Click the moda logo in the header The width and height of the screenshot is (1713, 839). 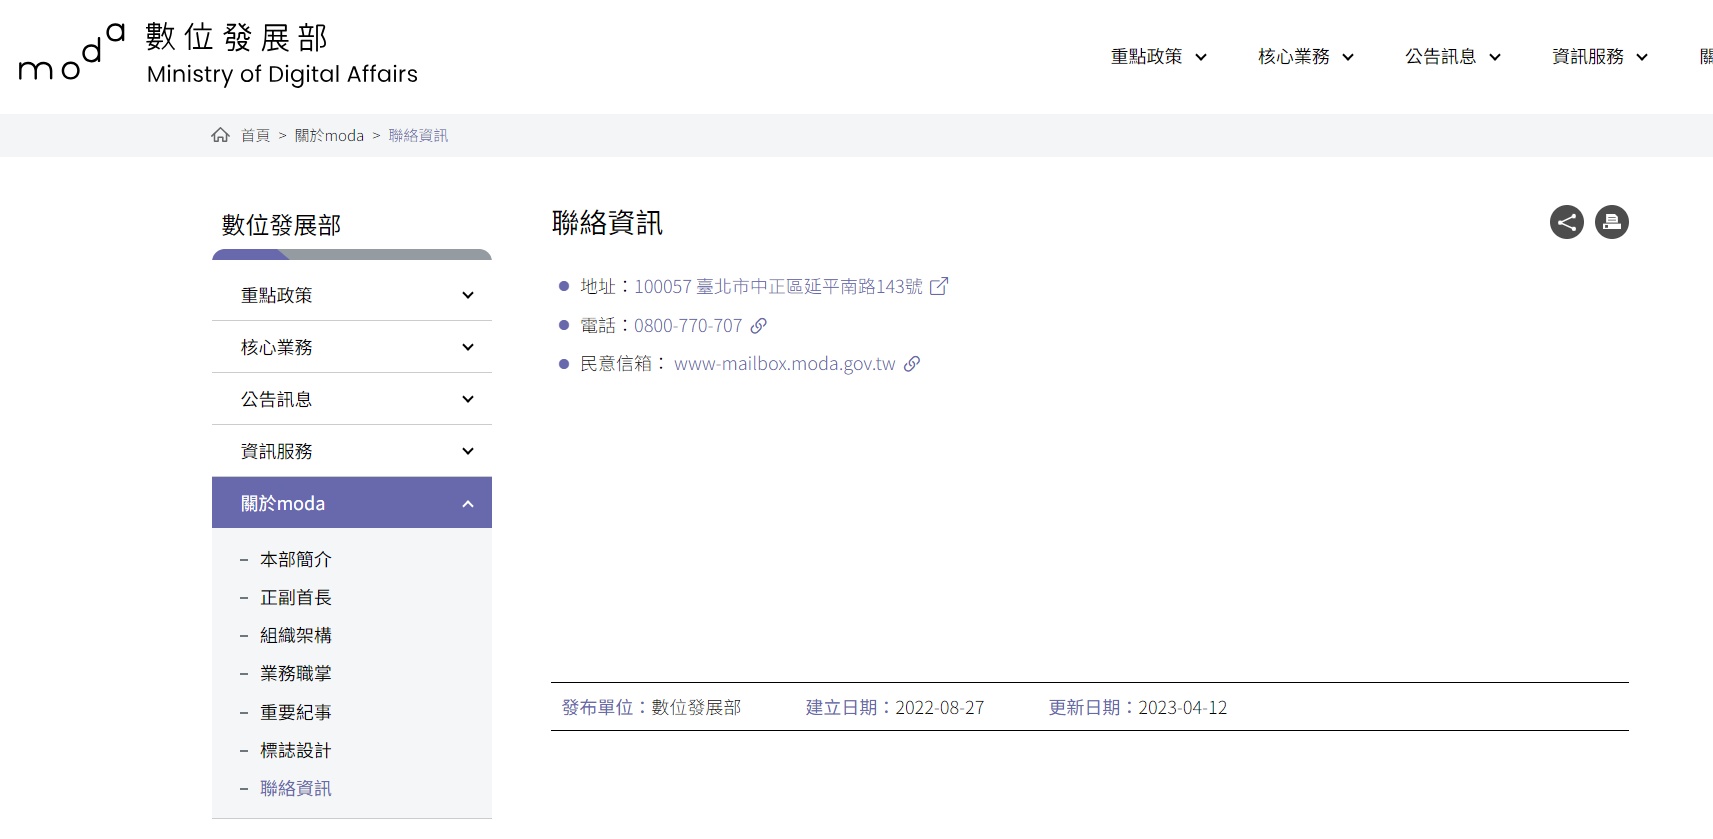click(x=72, y=52)
